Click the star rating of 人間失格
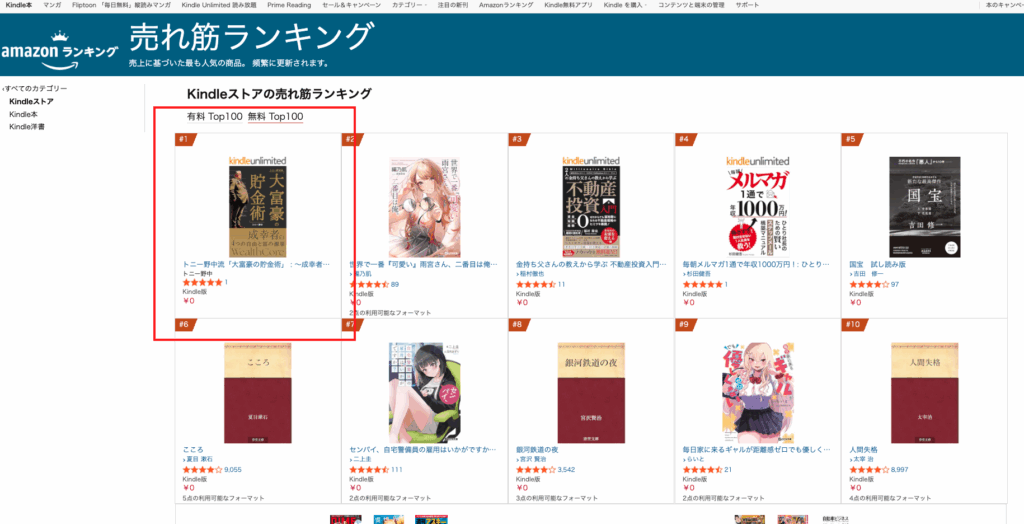The height and width of the screenshot is (524, 1024). tap(869, 470)
